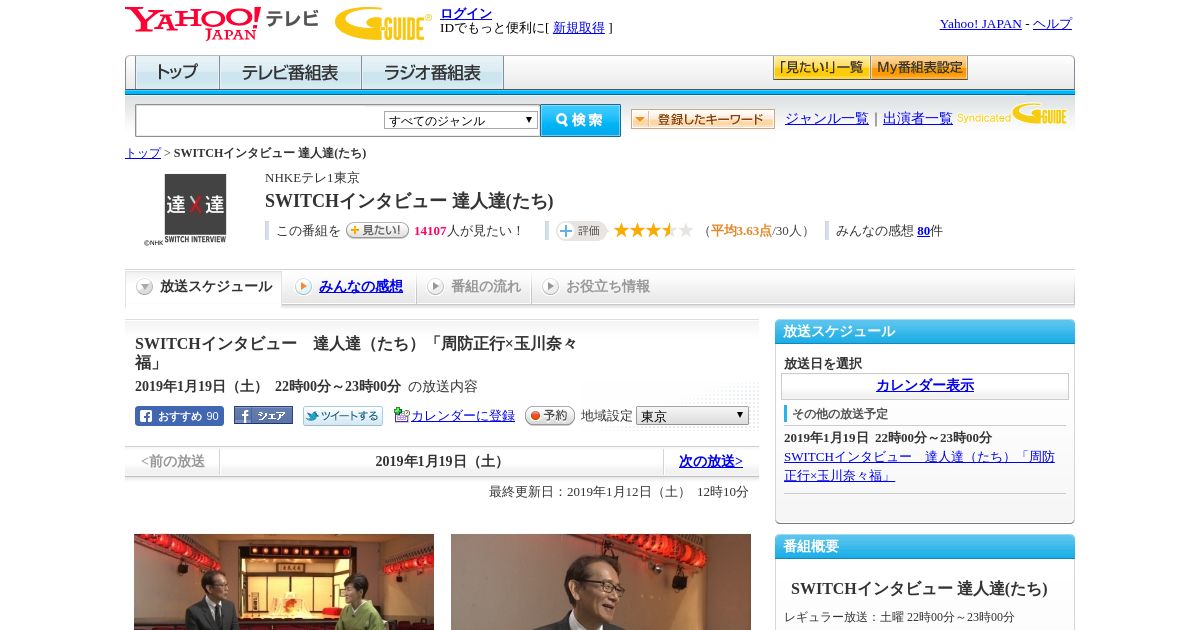Click the 2019年1月19日（土） date bar label
The image size is (1200, 630).
(x=441, y=461)
